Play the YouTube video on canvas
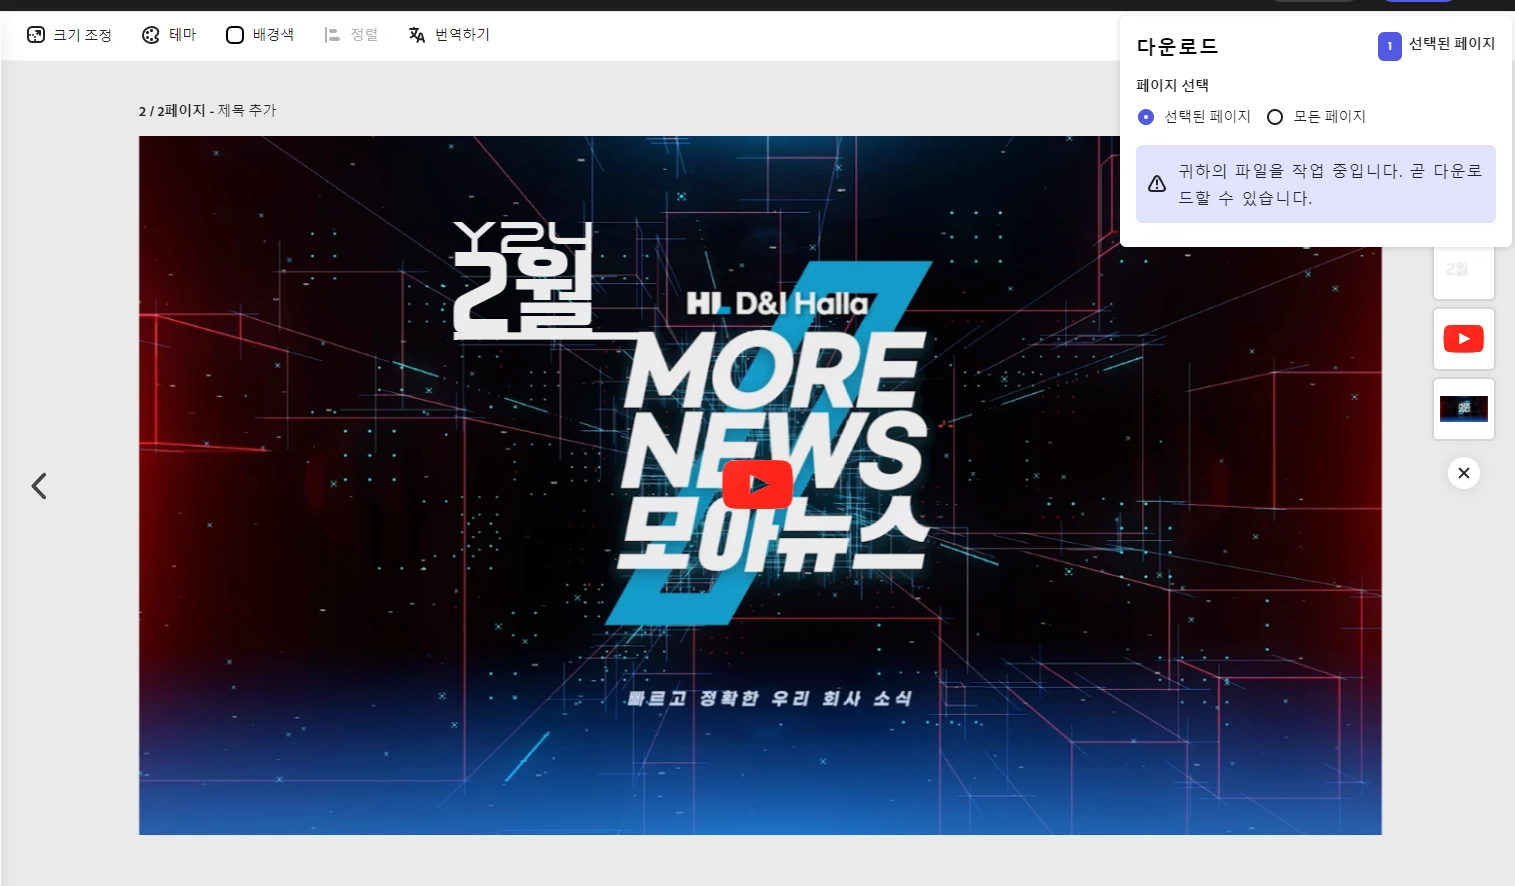 (758, 485)
